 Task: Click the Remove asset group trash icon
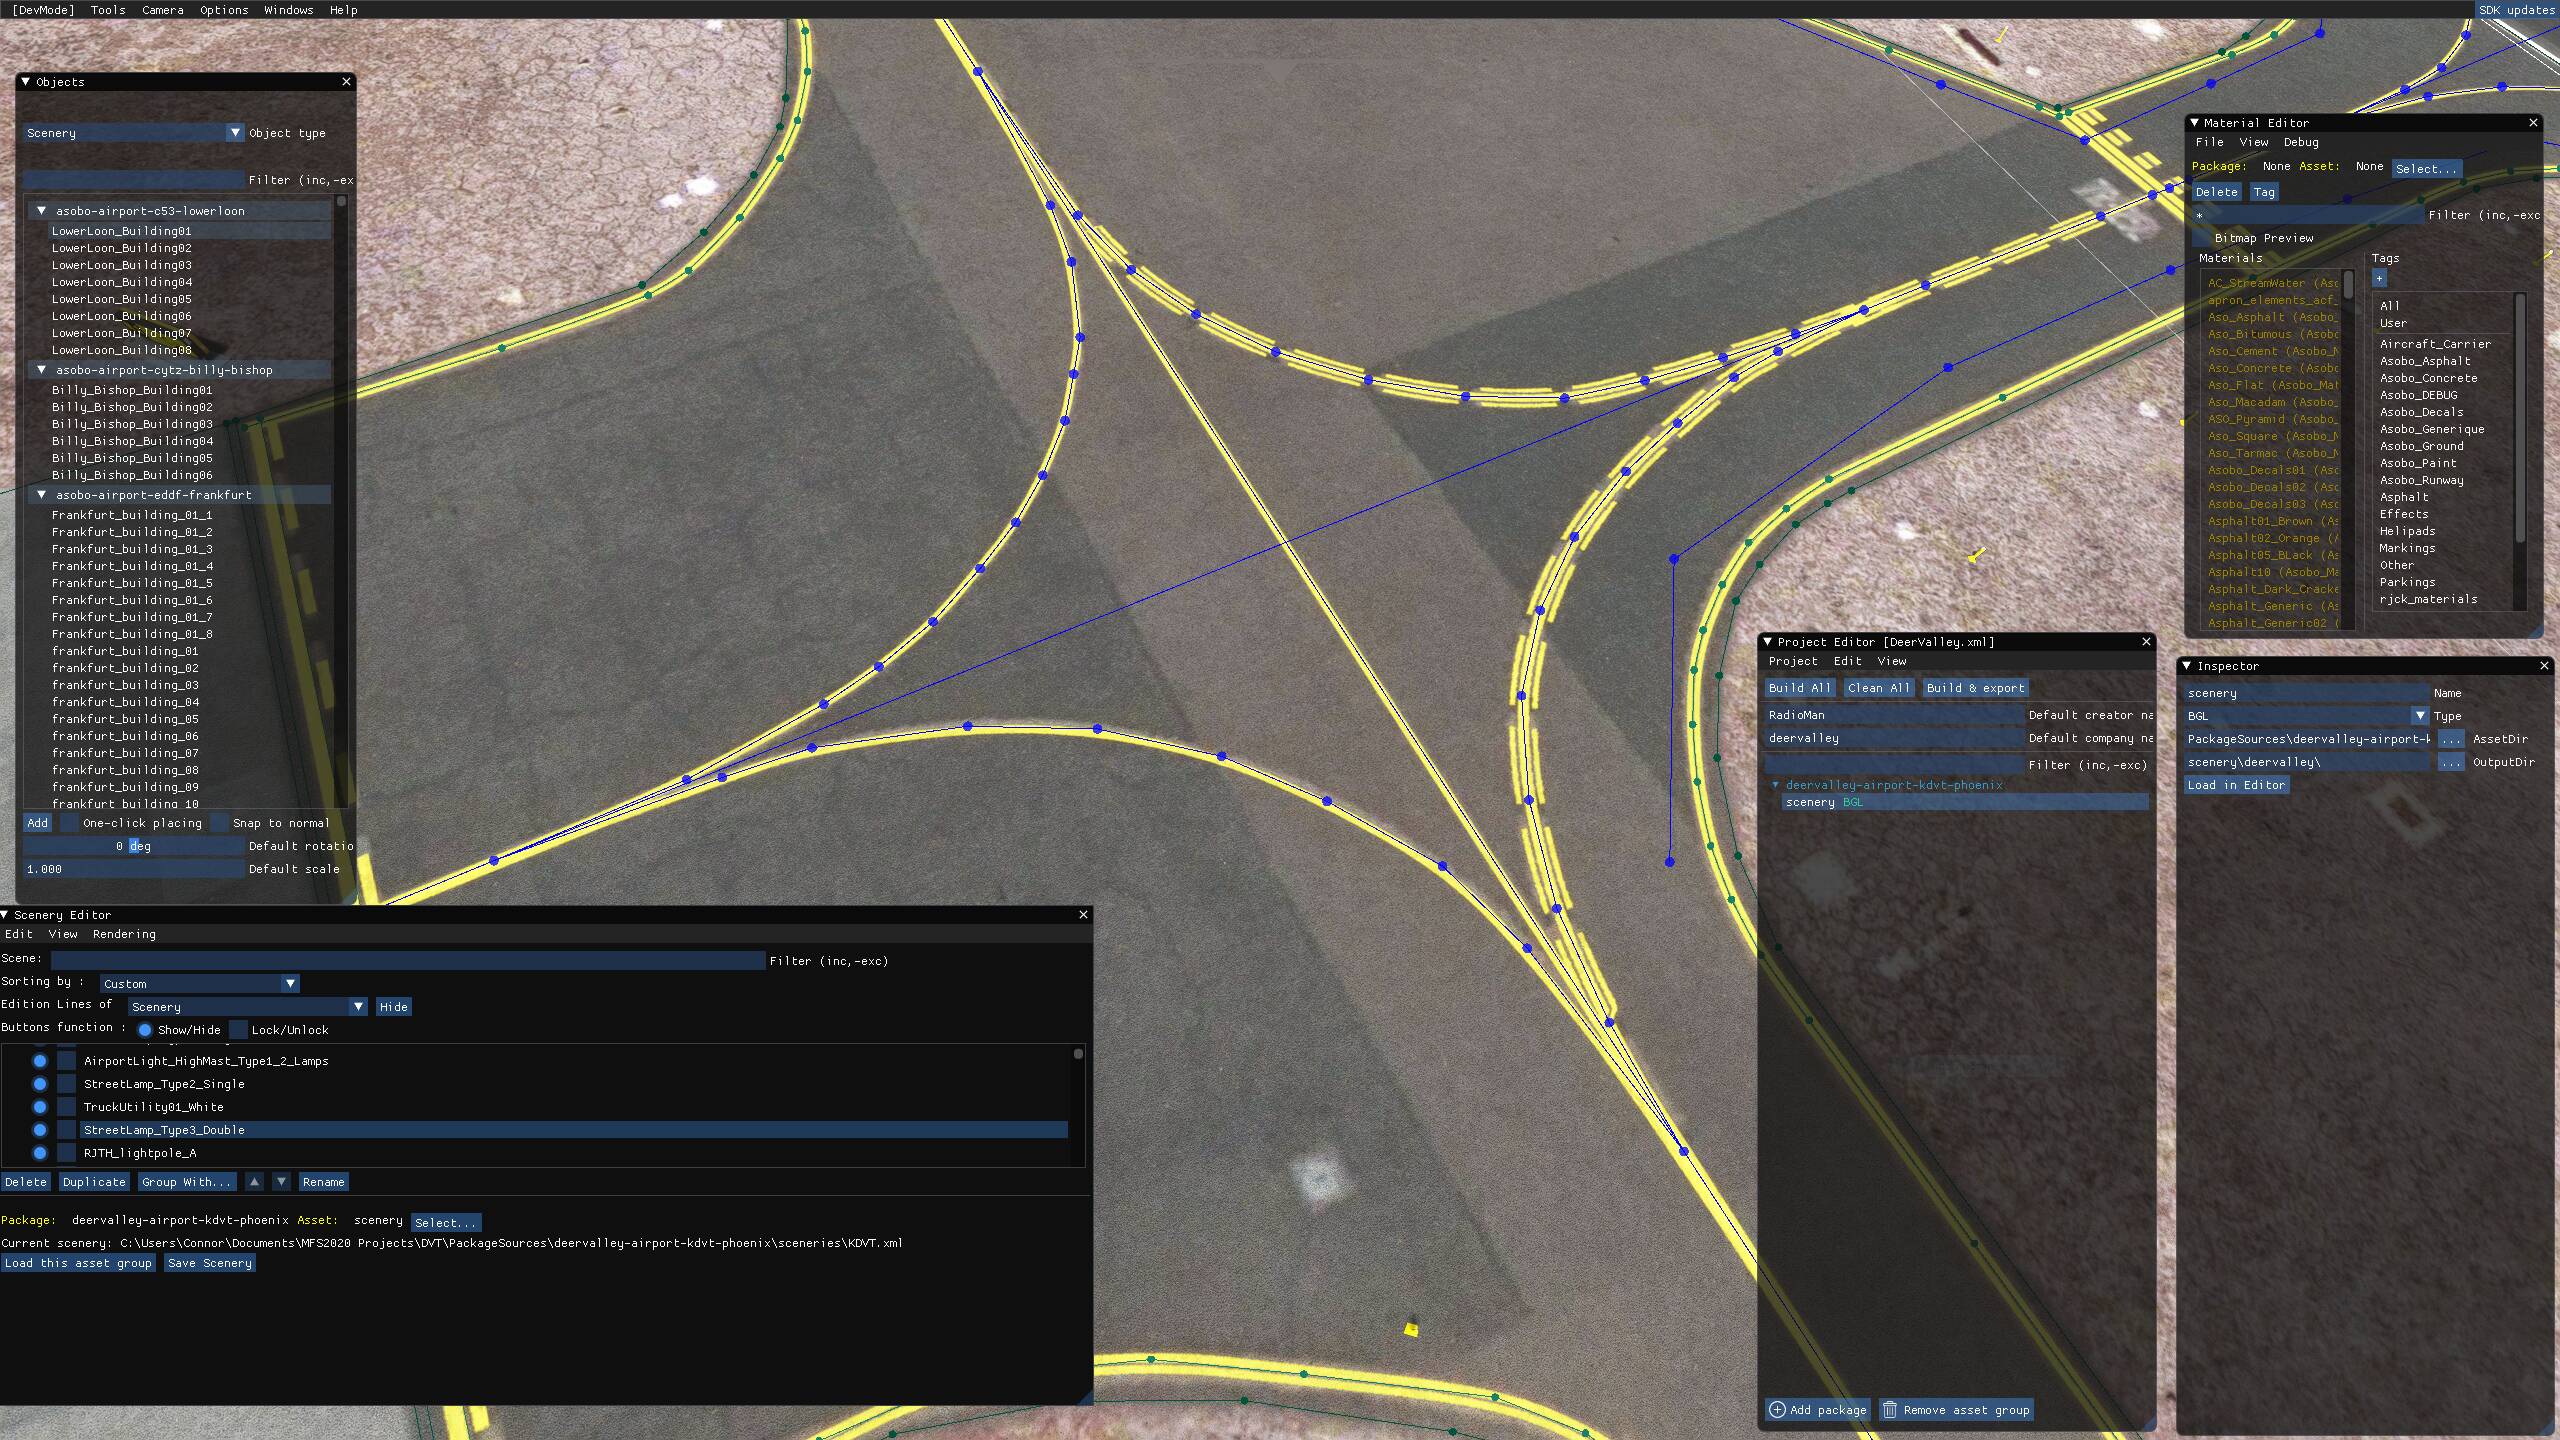[x=1890, y=1410]
